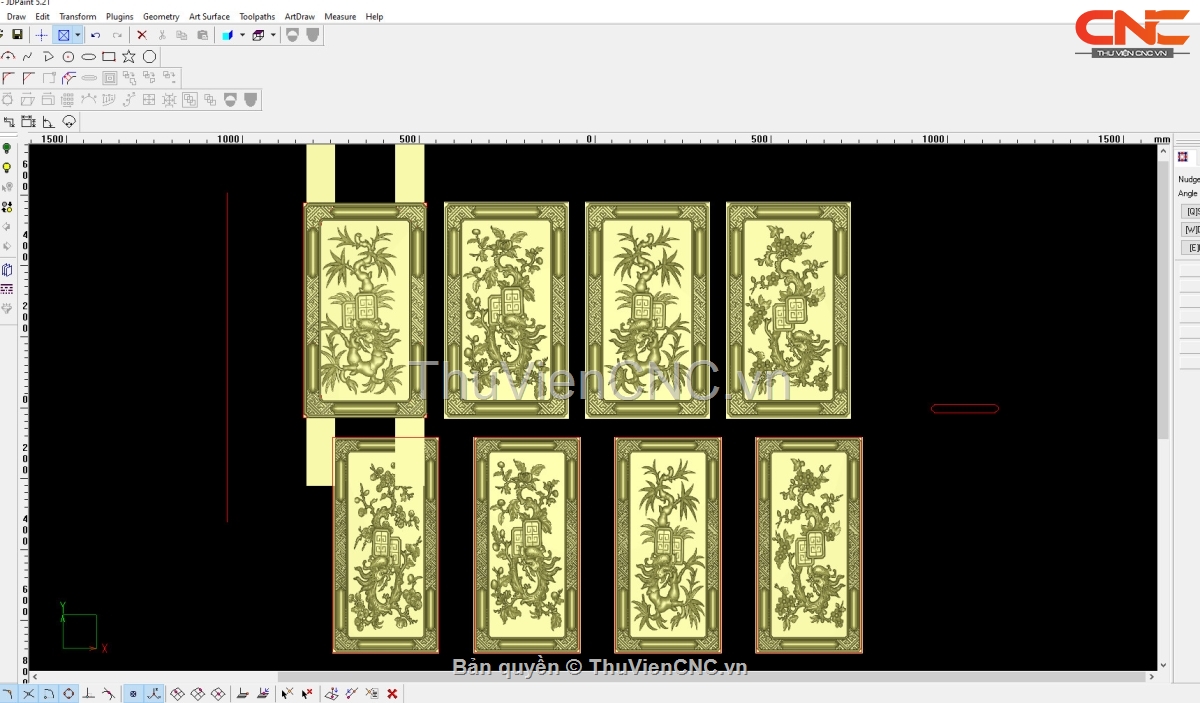Screen dimensions: 1200x703
Task: Open the Art Surface menu
Action: click(x=209, y=17)
